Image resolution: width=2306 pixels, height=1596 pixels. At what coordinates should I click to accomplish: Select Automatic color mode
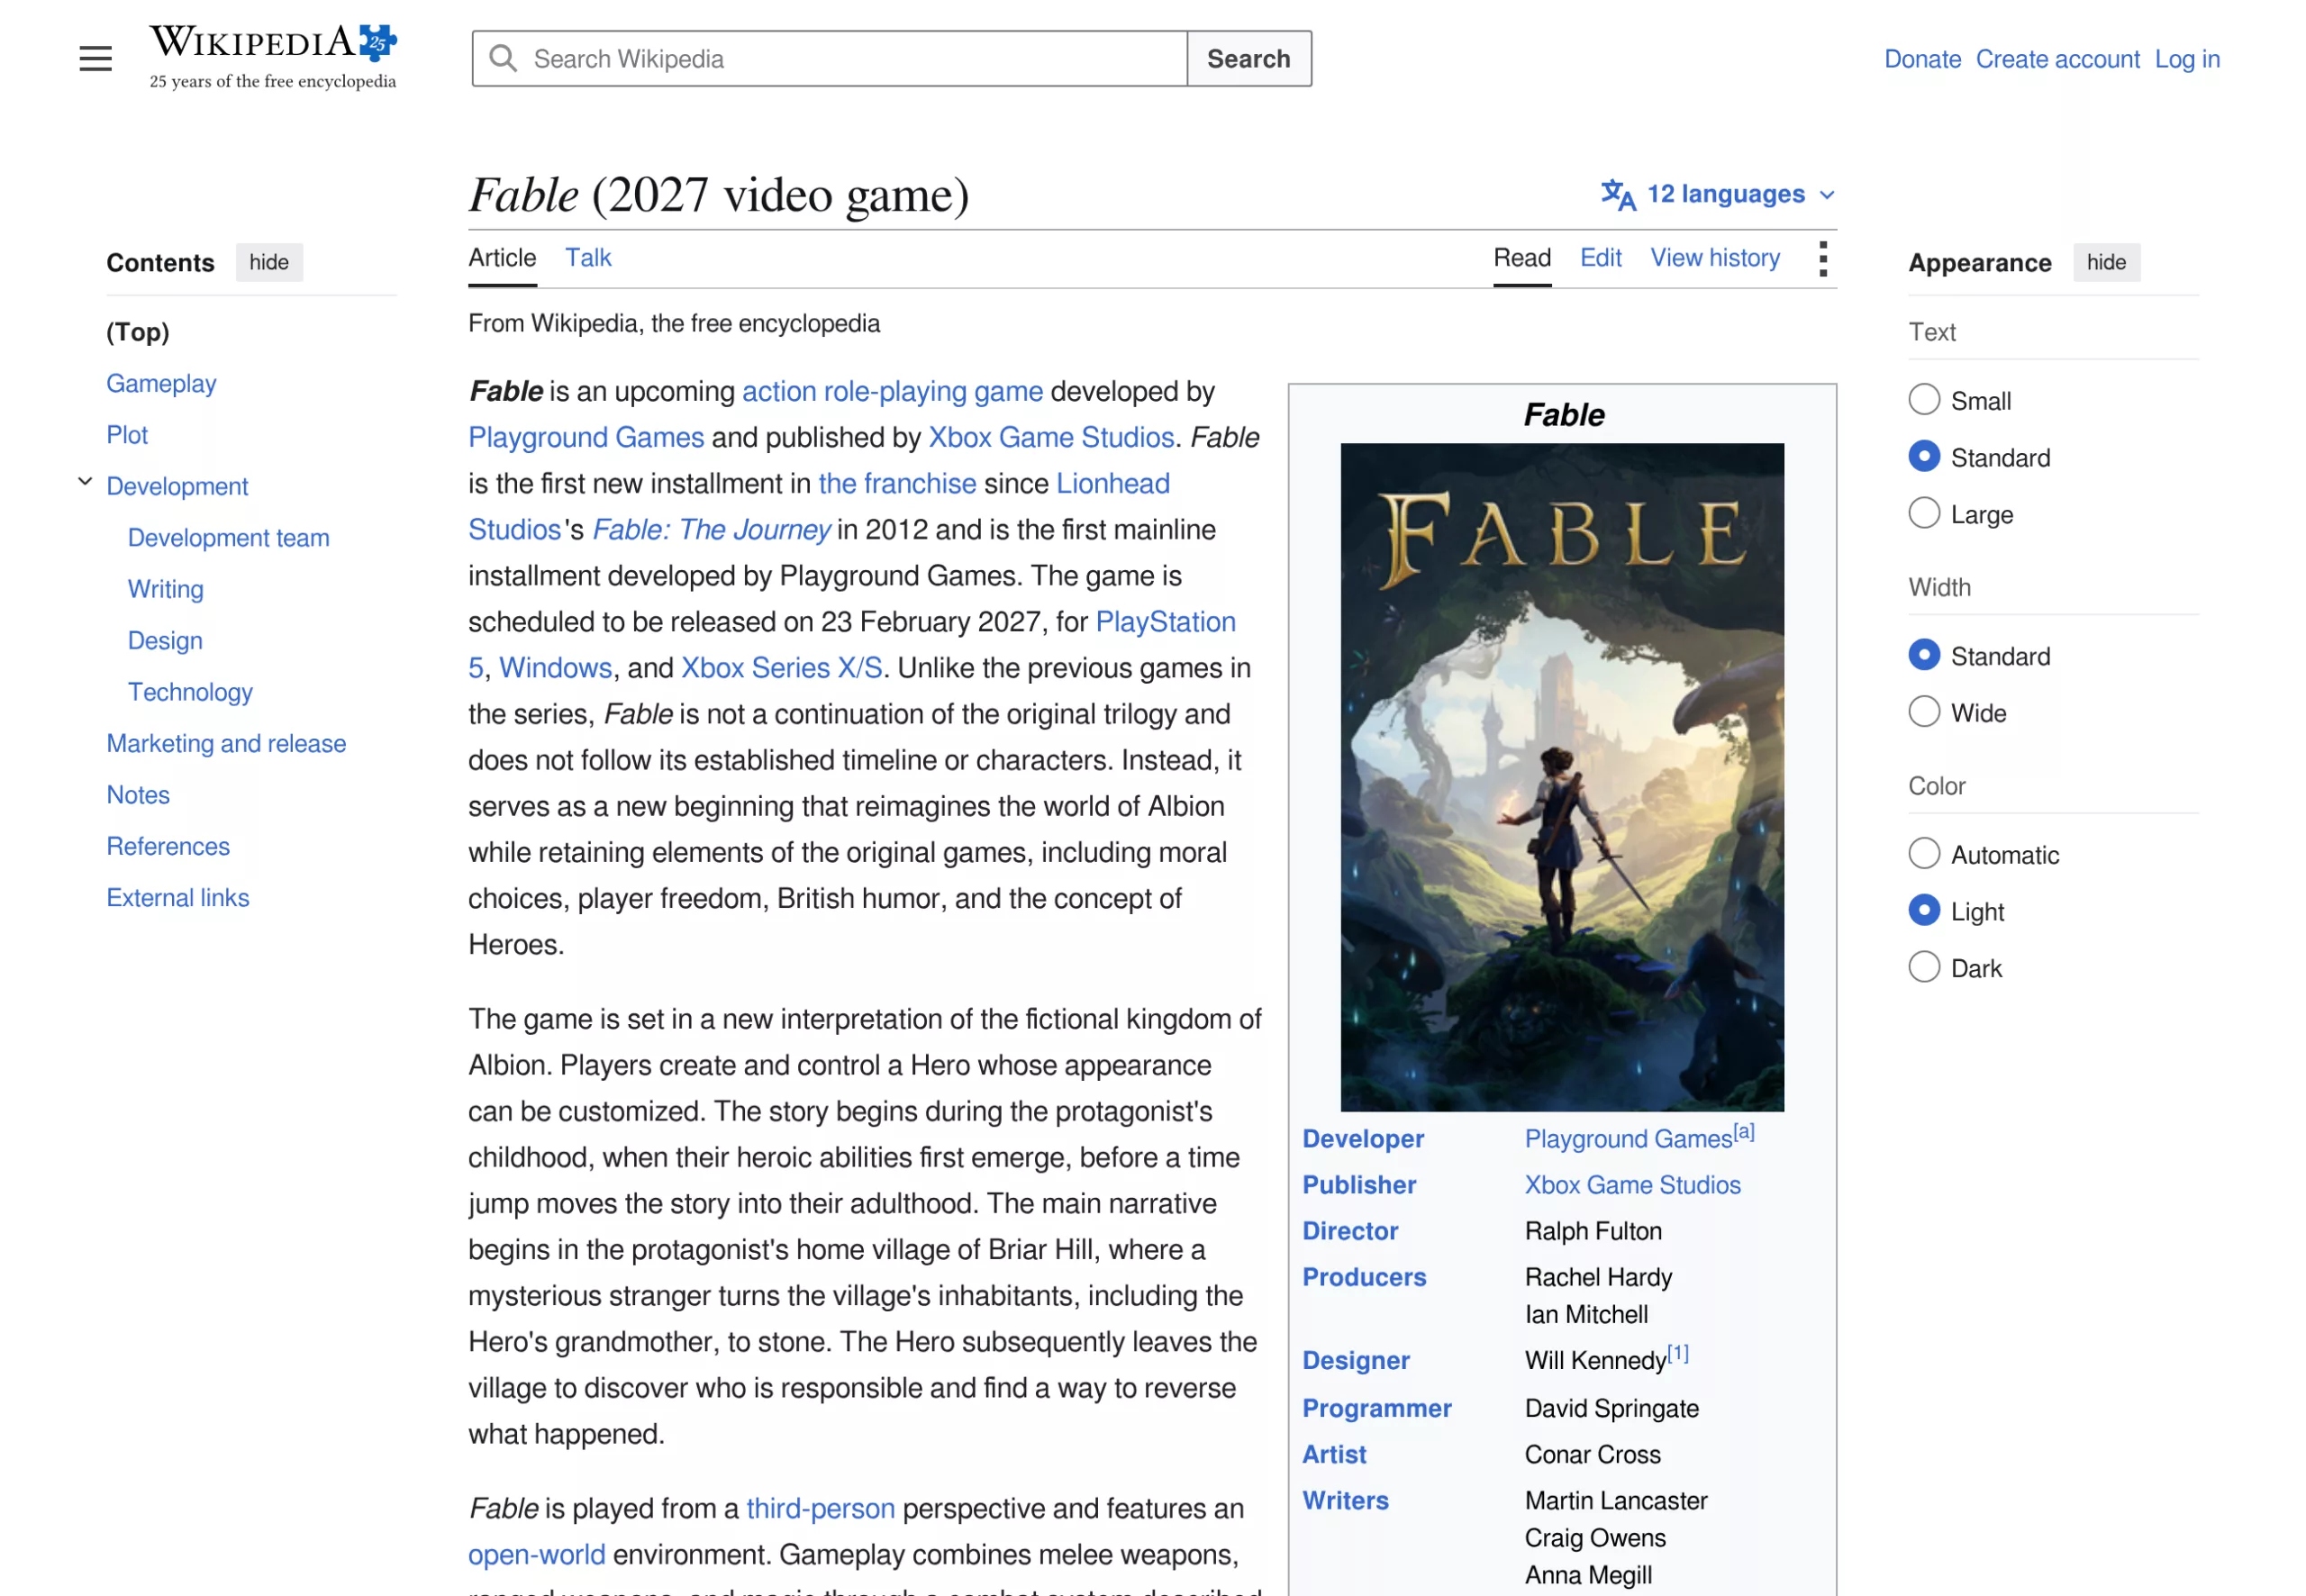pos(1924,855)
